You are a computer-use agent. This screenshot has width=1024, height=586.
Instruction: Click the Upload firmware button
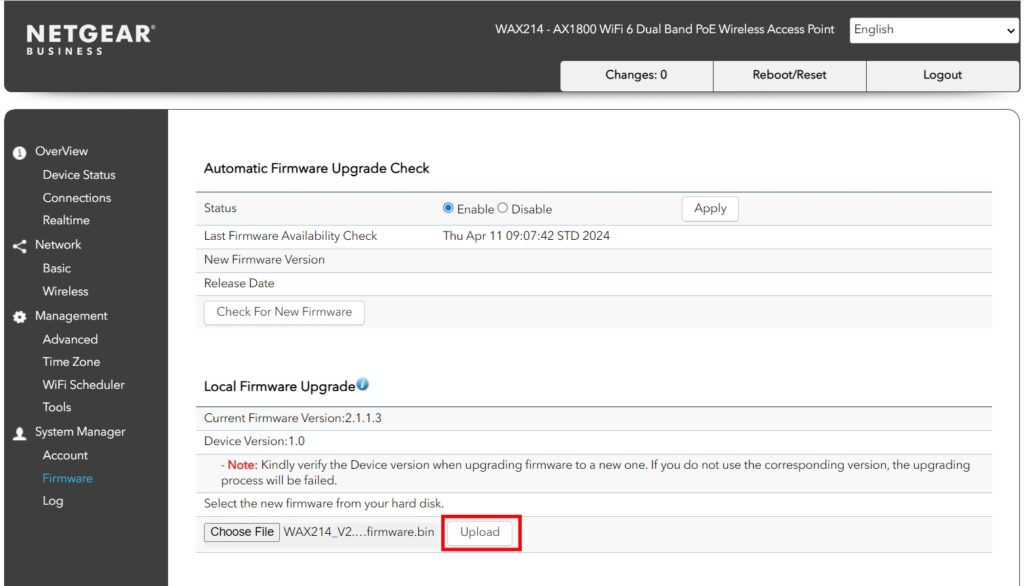480,532
